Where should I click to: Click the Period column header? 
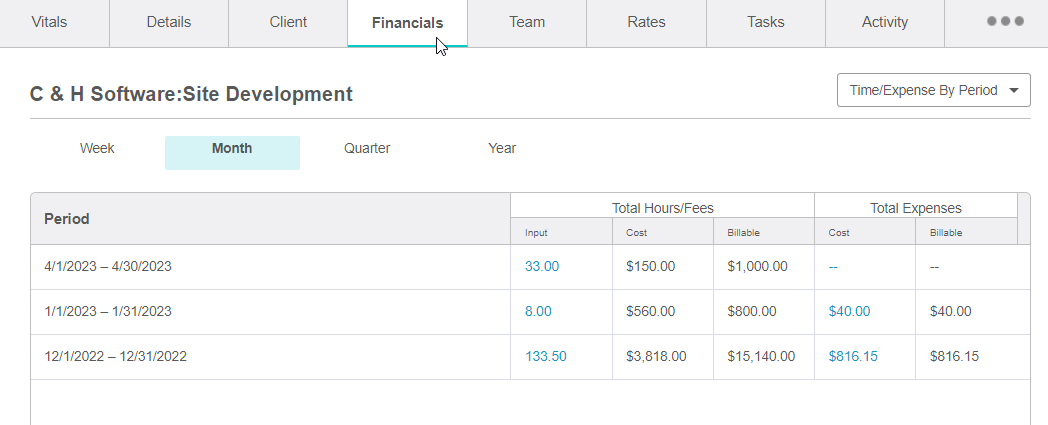tap(67, 219)
